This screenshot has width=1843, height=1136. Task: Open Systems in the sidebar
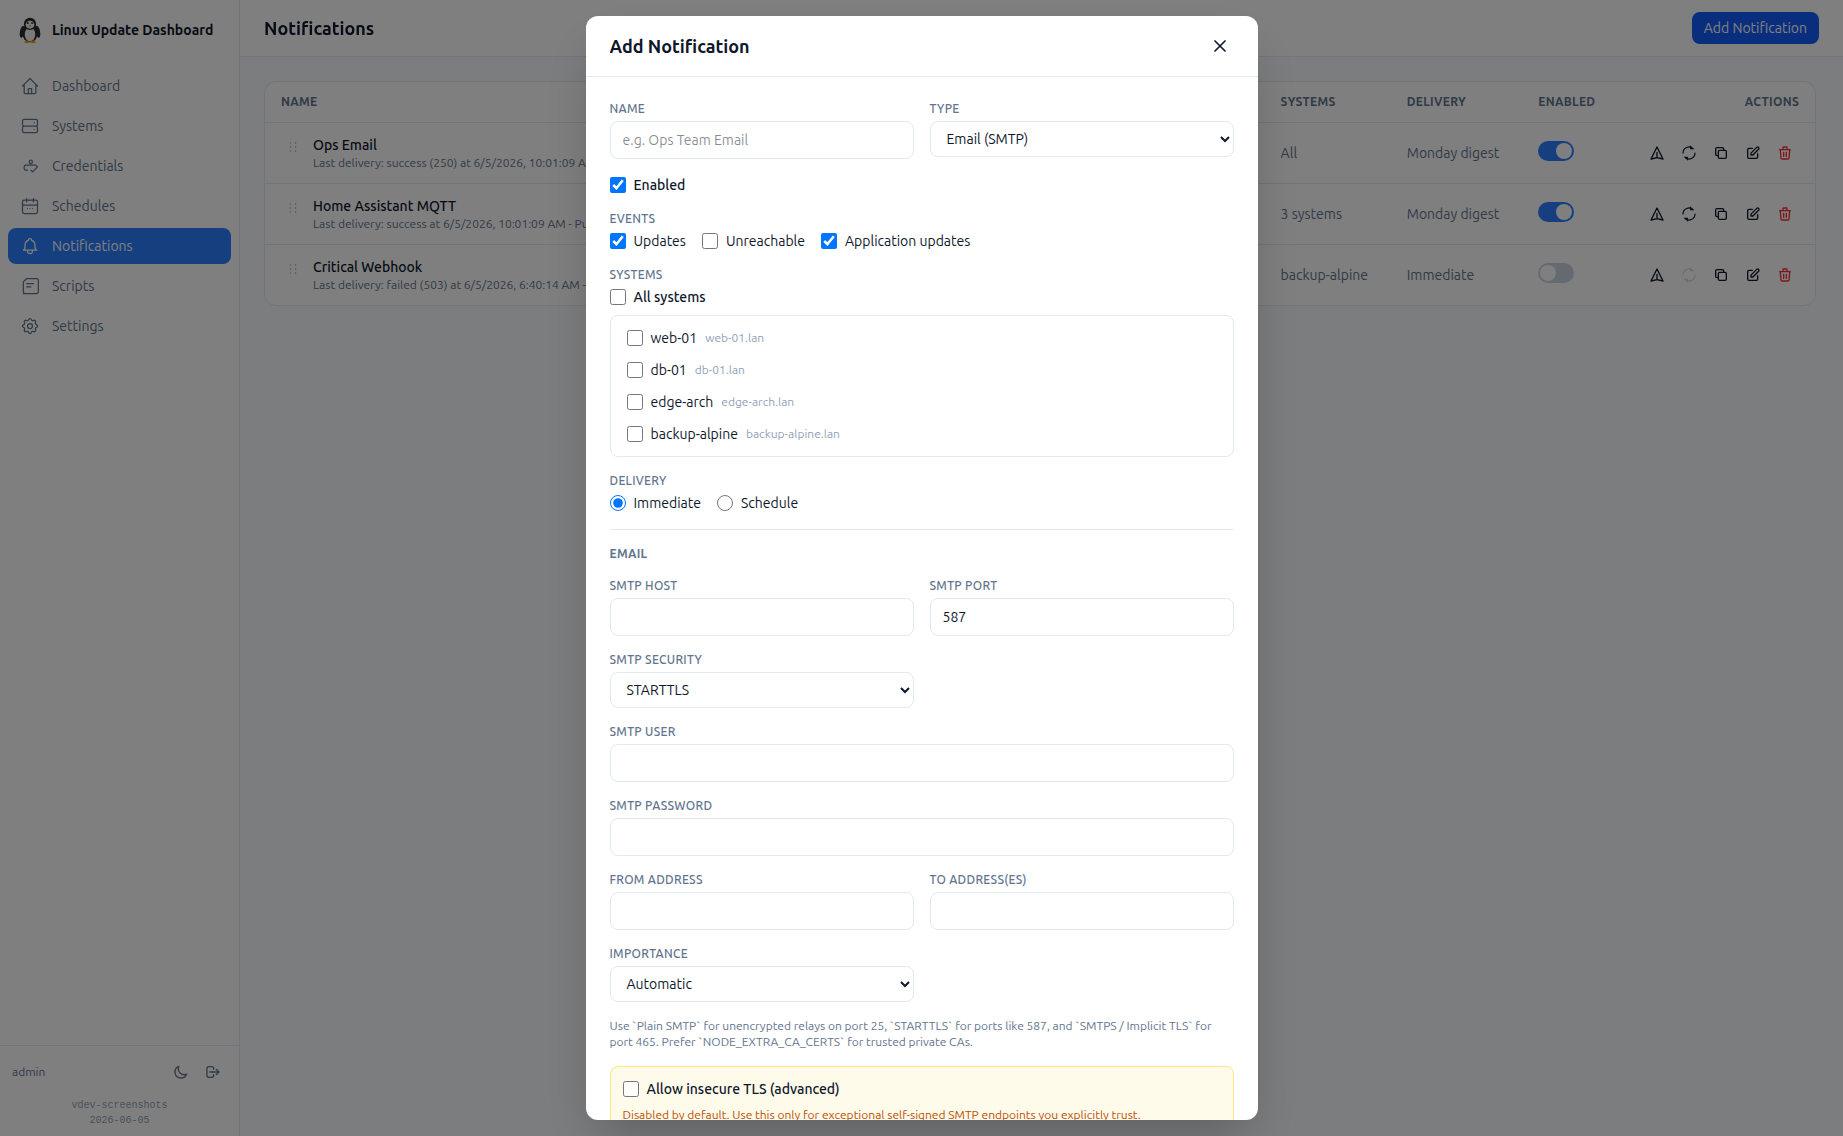(119, 126)
